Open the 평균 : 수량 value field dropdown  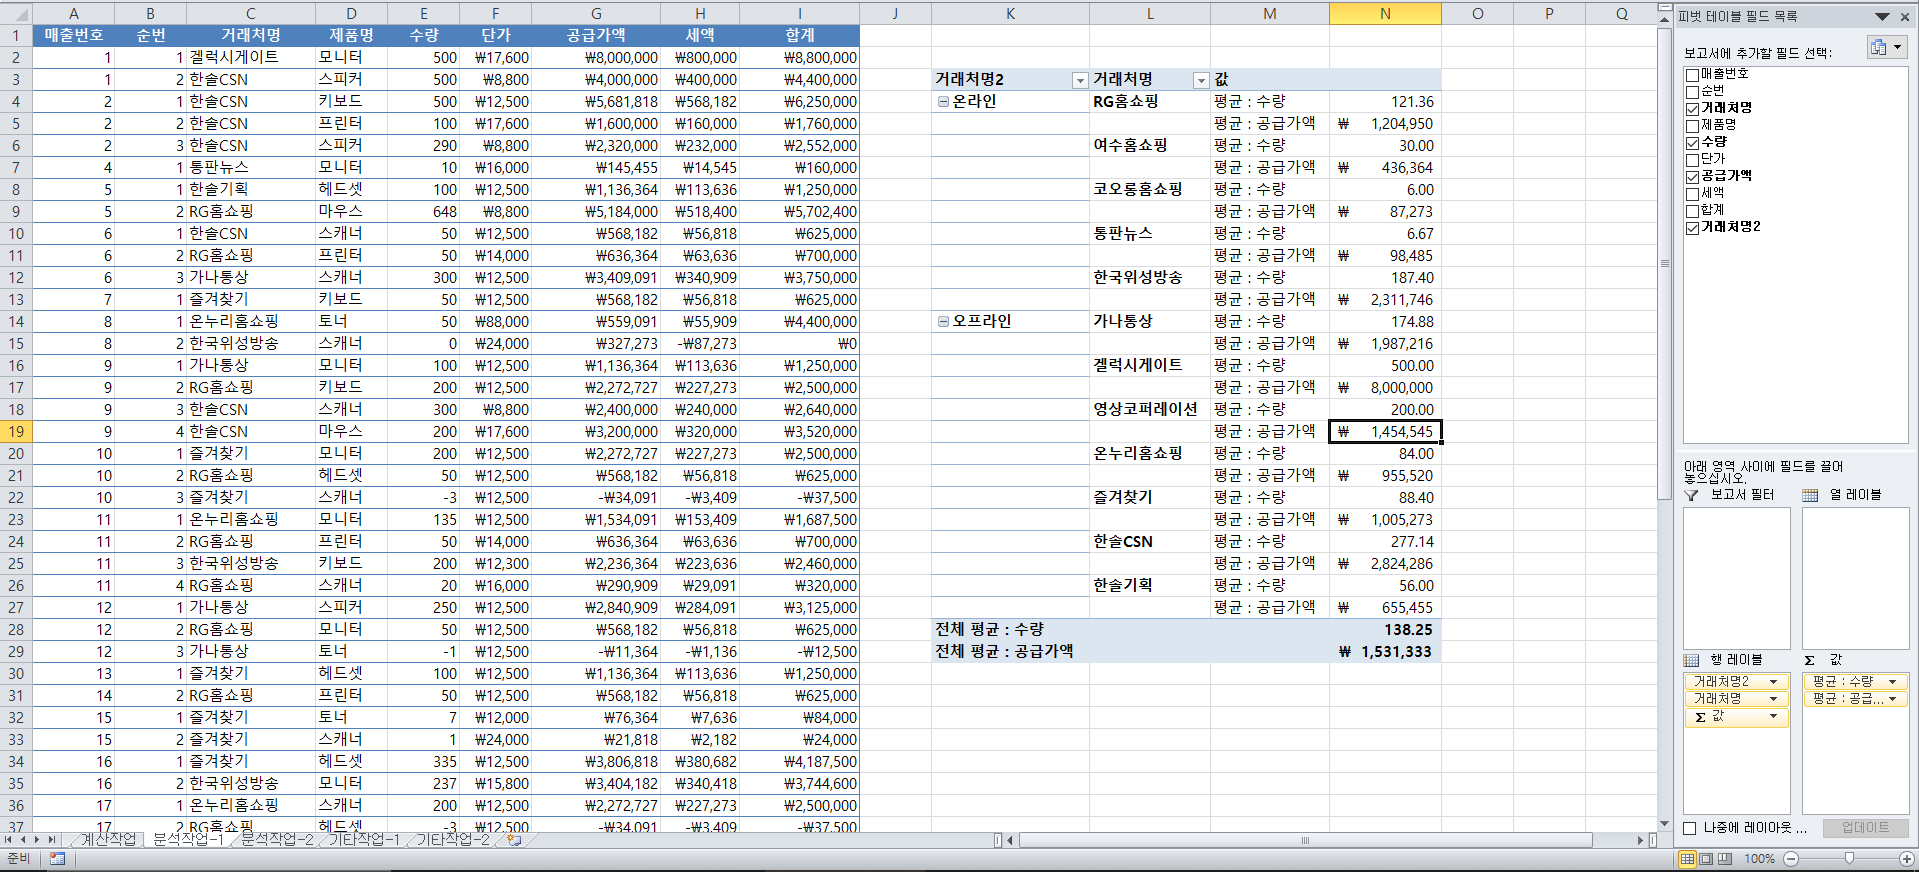click(x=1892, y=682)
